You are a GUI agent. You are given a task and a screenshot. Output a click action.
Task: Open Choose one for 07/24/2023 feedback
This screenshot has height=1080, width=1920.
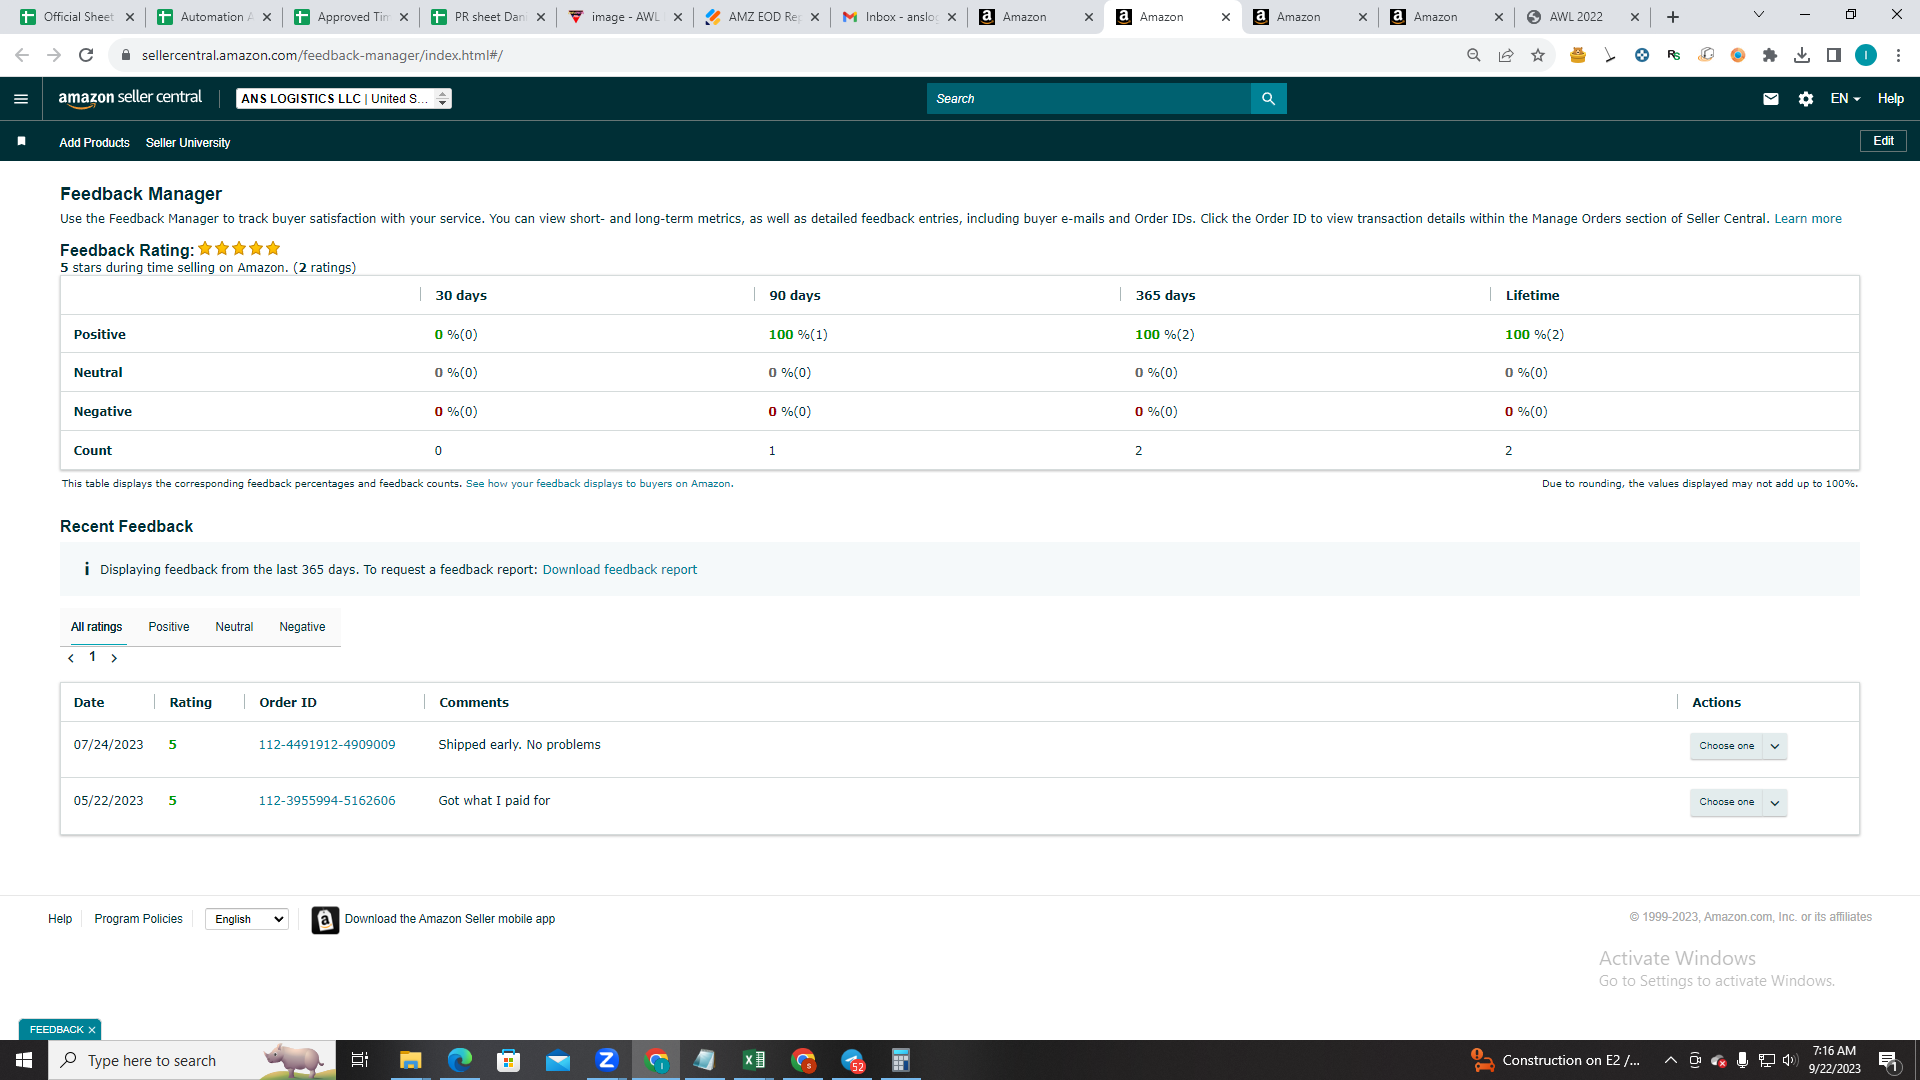[1738, 746]
